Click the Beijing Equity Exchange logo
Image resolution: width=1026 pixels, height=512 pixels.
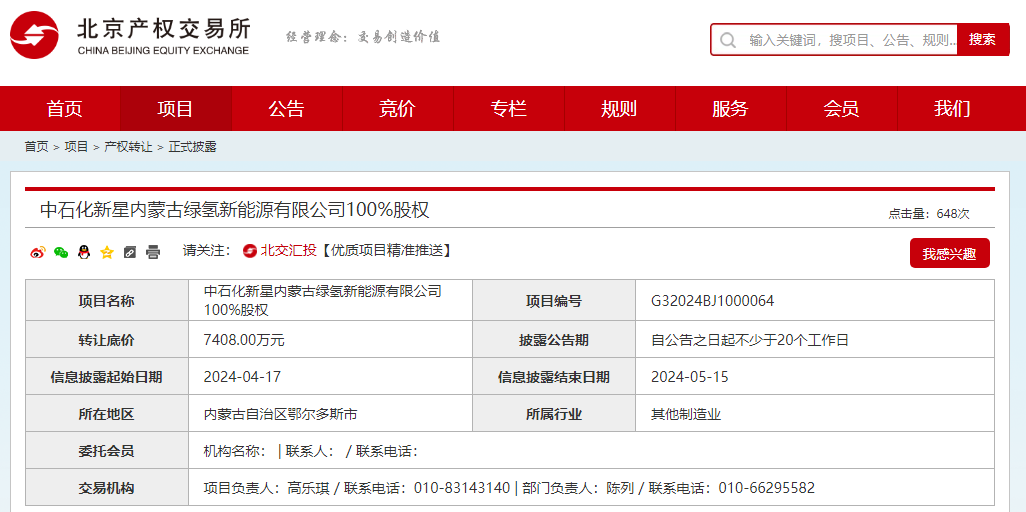(x=130, y=36)
